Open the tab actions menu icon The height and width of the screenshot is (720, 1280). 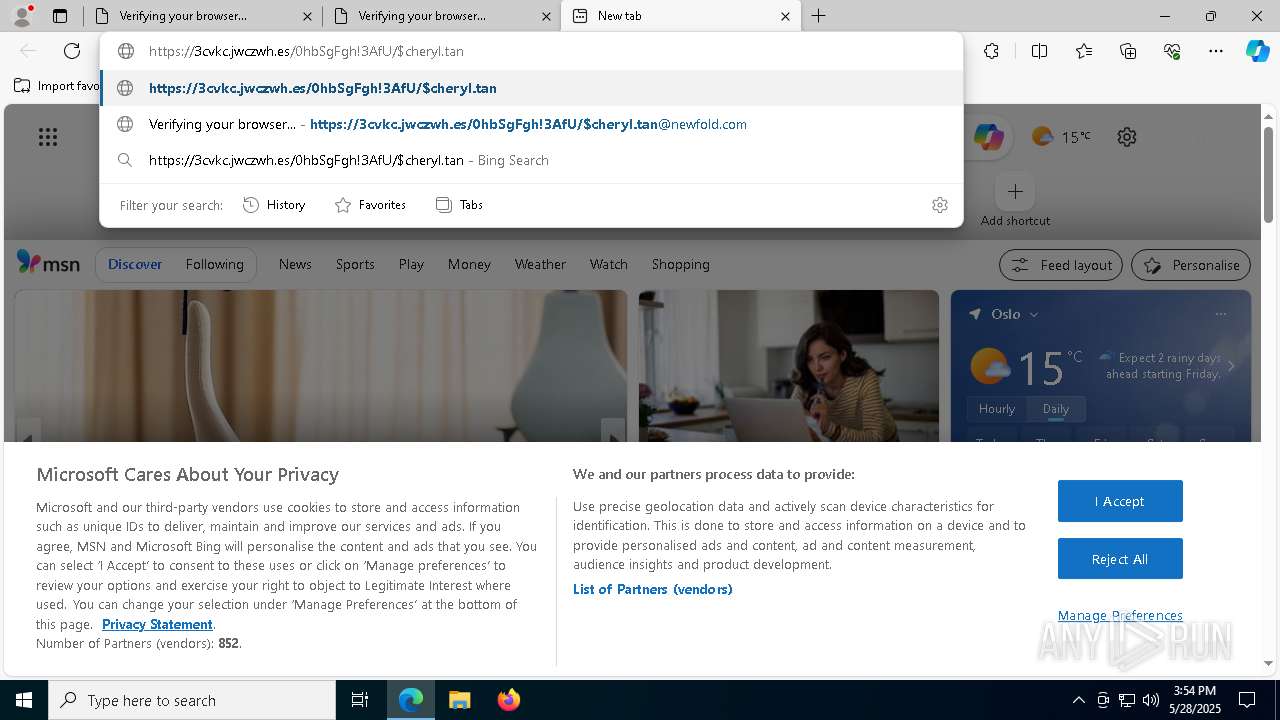(x=60, y=16)
